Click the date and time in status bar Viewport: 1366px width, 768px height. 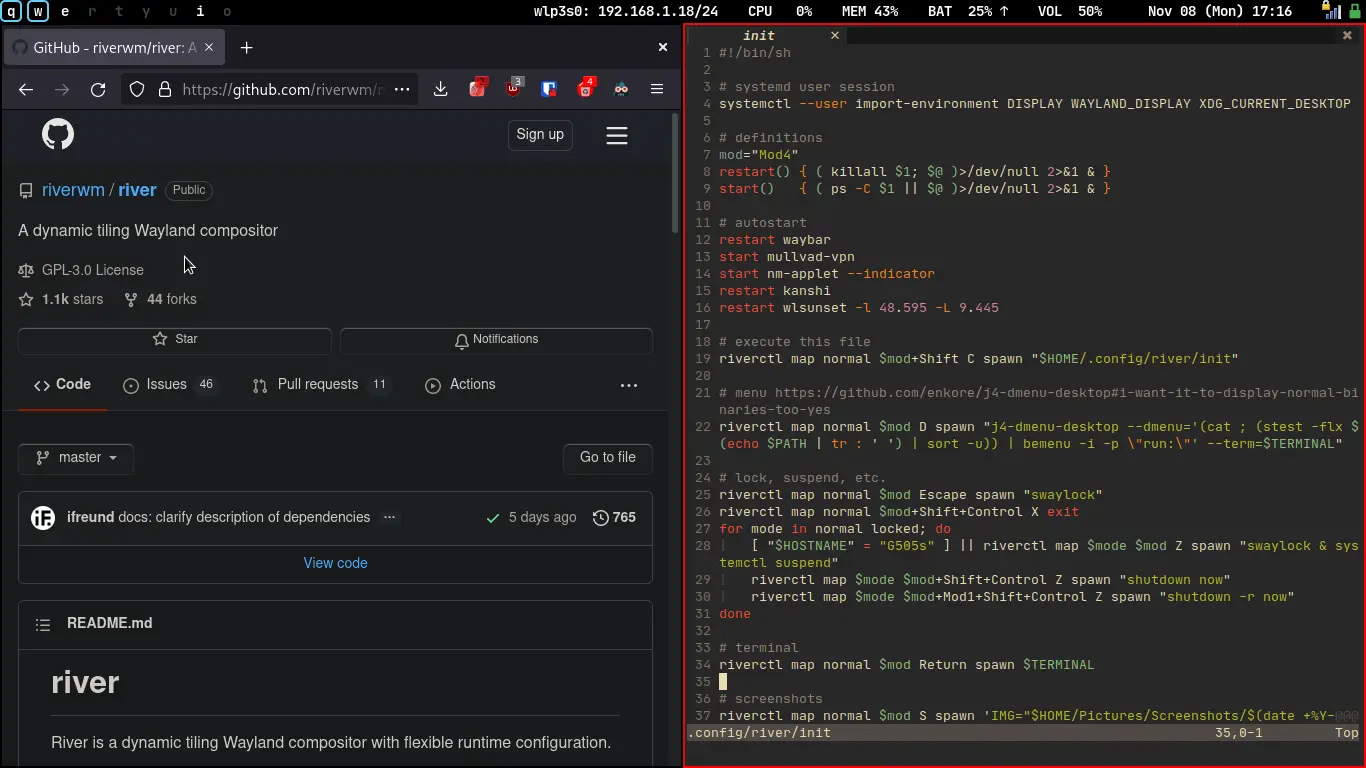click(x=1220, y=11)
